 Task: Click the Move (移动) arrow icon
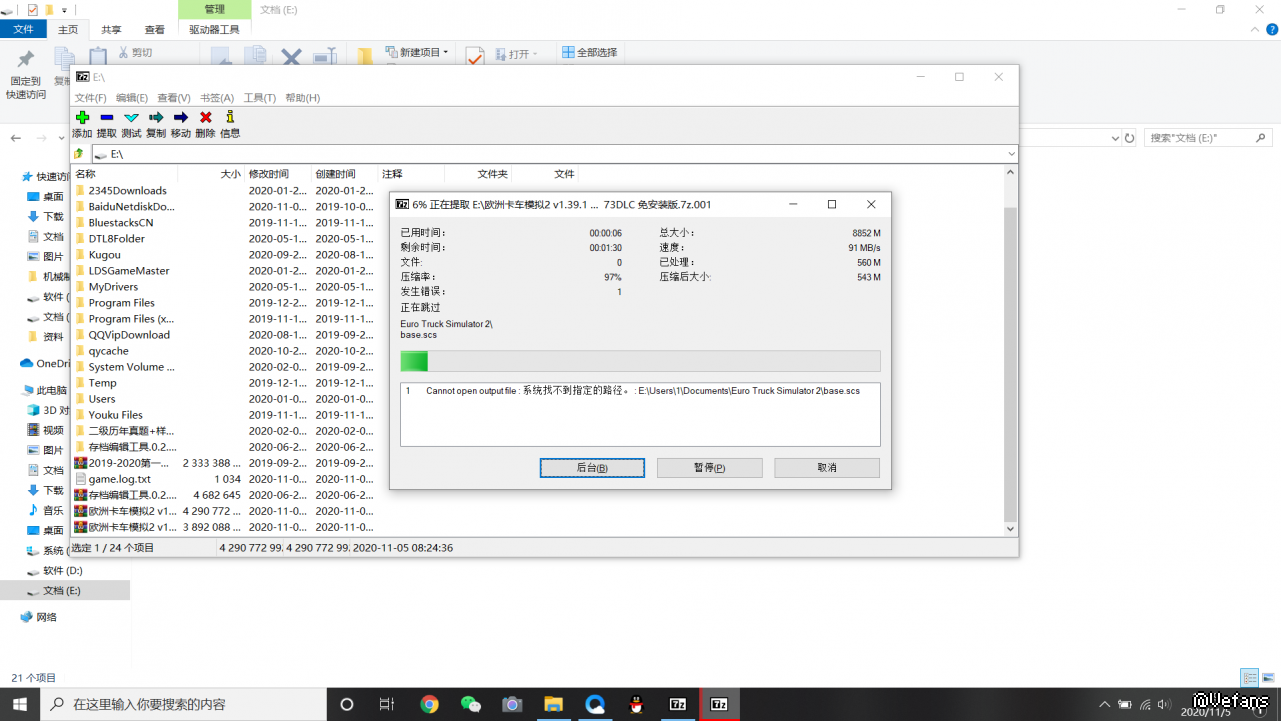coord(180,117)
